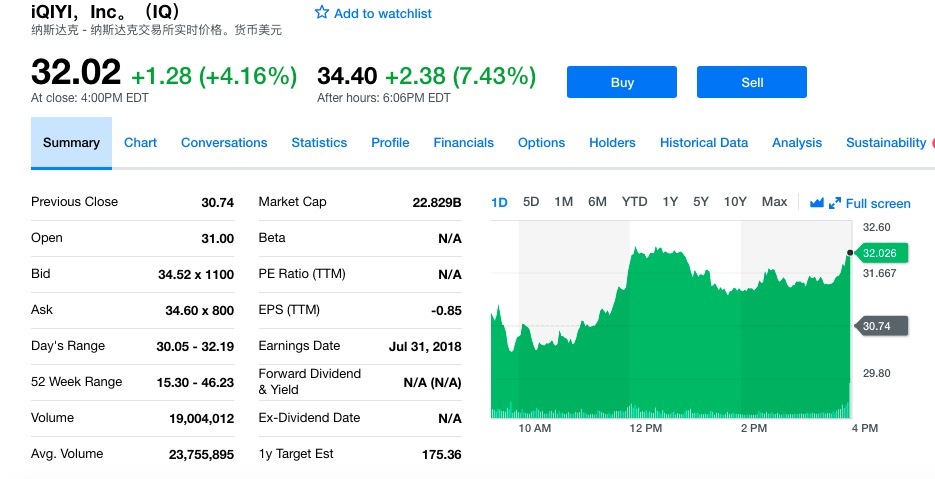This screenshot has height=479, width=935.
Task: Click the Earnings Date Jul 31, 2018
Action: click(x=425, y=347)
